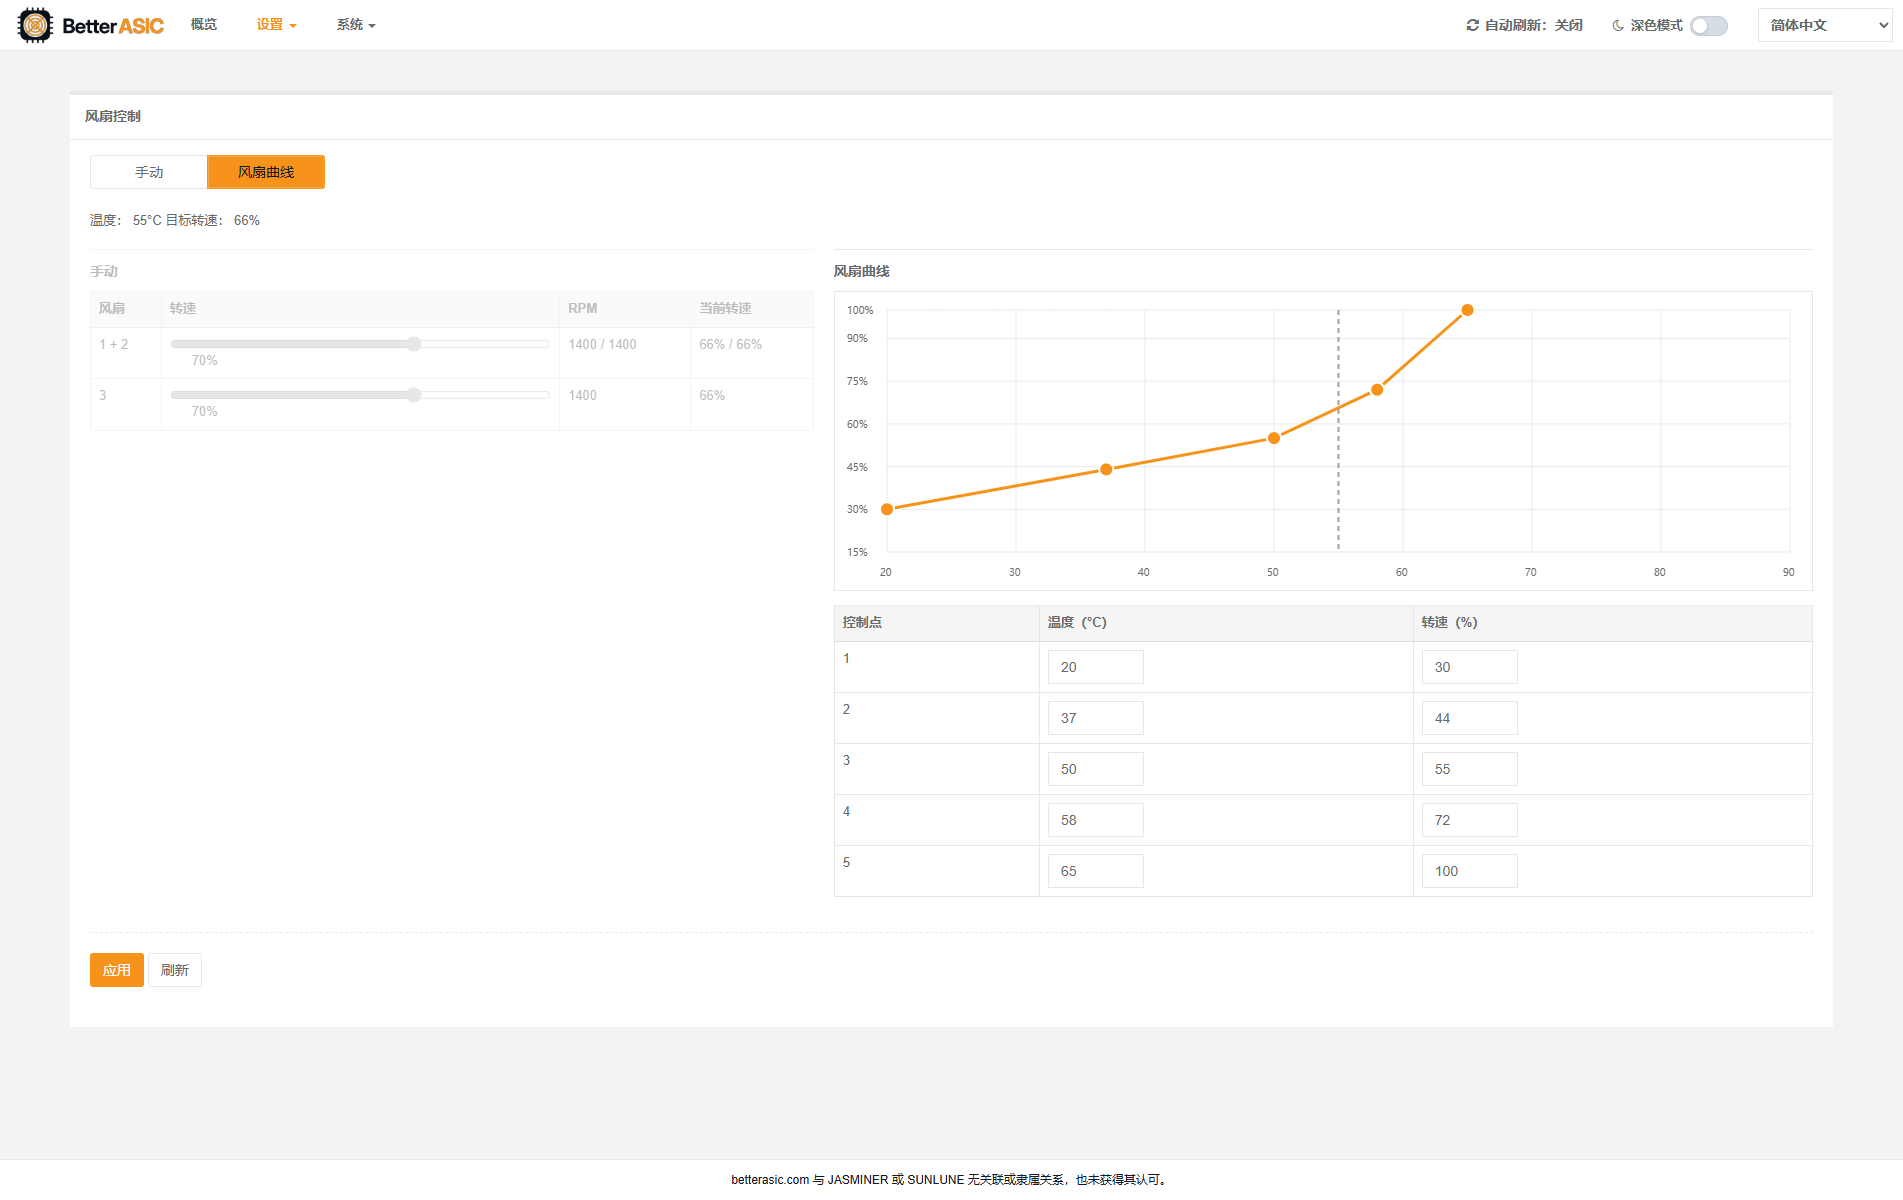Click the 应用 apply button
This screenshot has height=1200, width=1903.
[117, 970]
